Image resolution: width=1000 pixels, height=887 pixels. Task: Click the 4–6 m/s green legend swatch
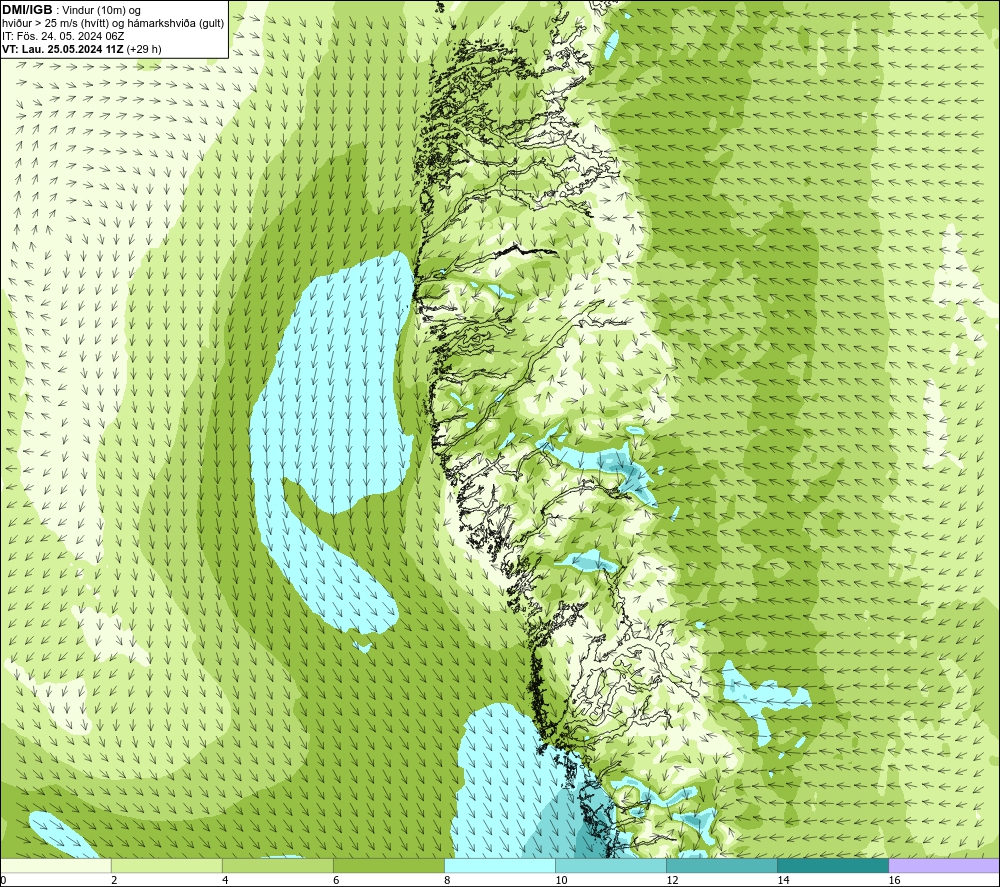coord(277,865)
